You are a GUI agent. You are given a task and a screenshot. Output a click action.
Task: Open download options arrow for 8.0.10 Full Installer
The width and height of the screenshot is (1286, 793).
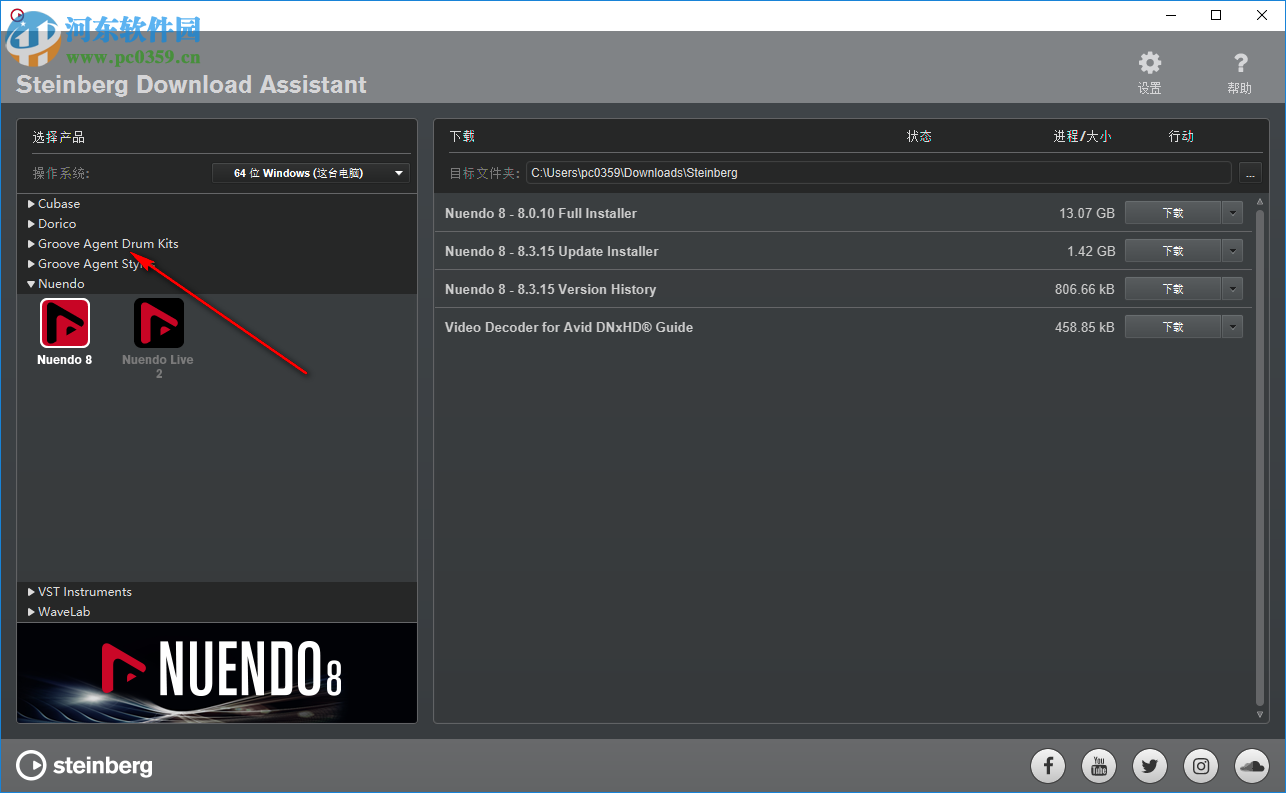pos(1232,212)
